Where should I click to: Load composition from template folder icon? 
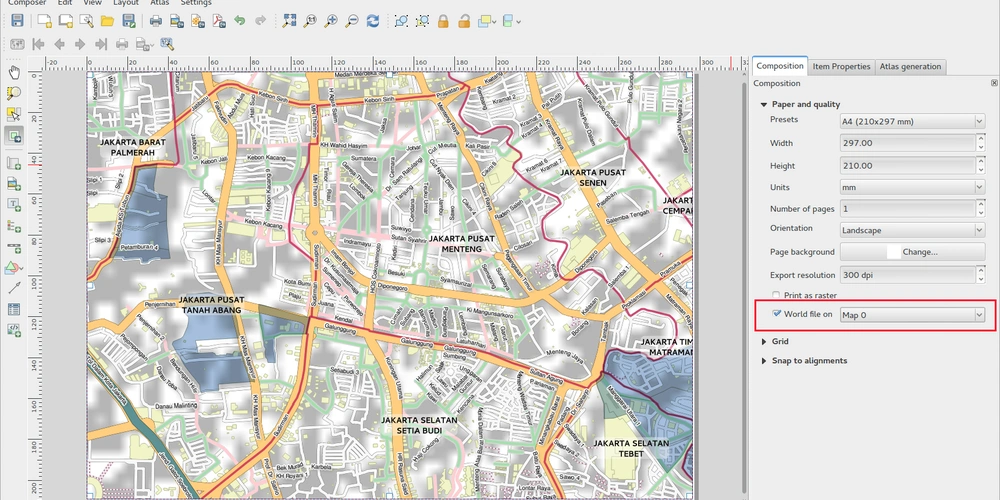pyautogui.click(x=107, y=21)
